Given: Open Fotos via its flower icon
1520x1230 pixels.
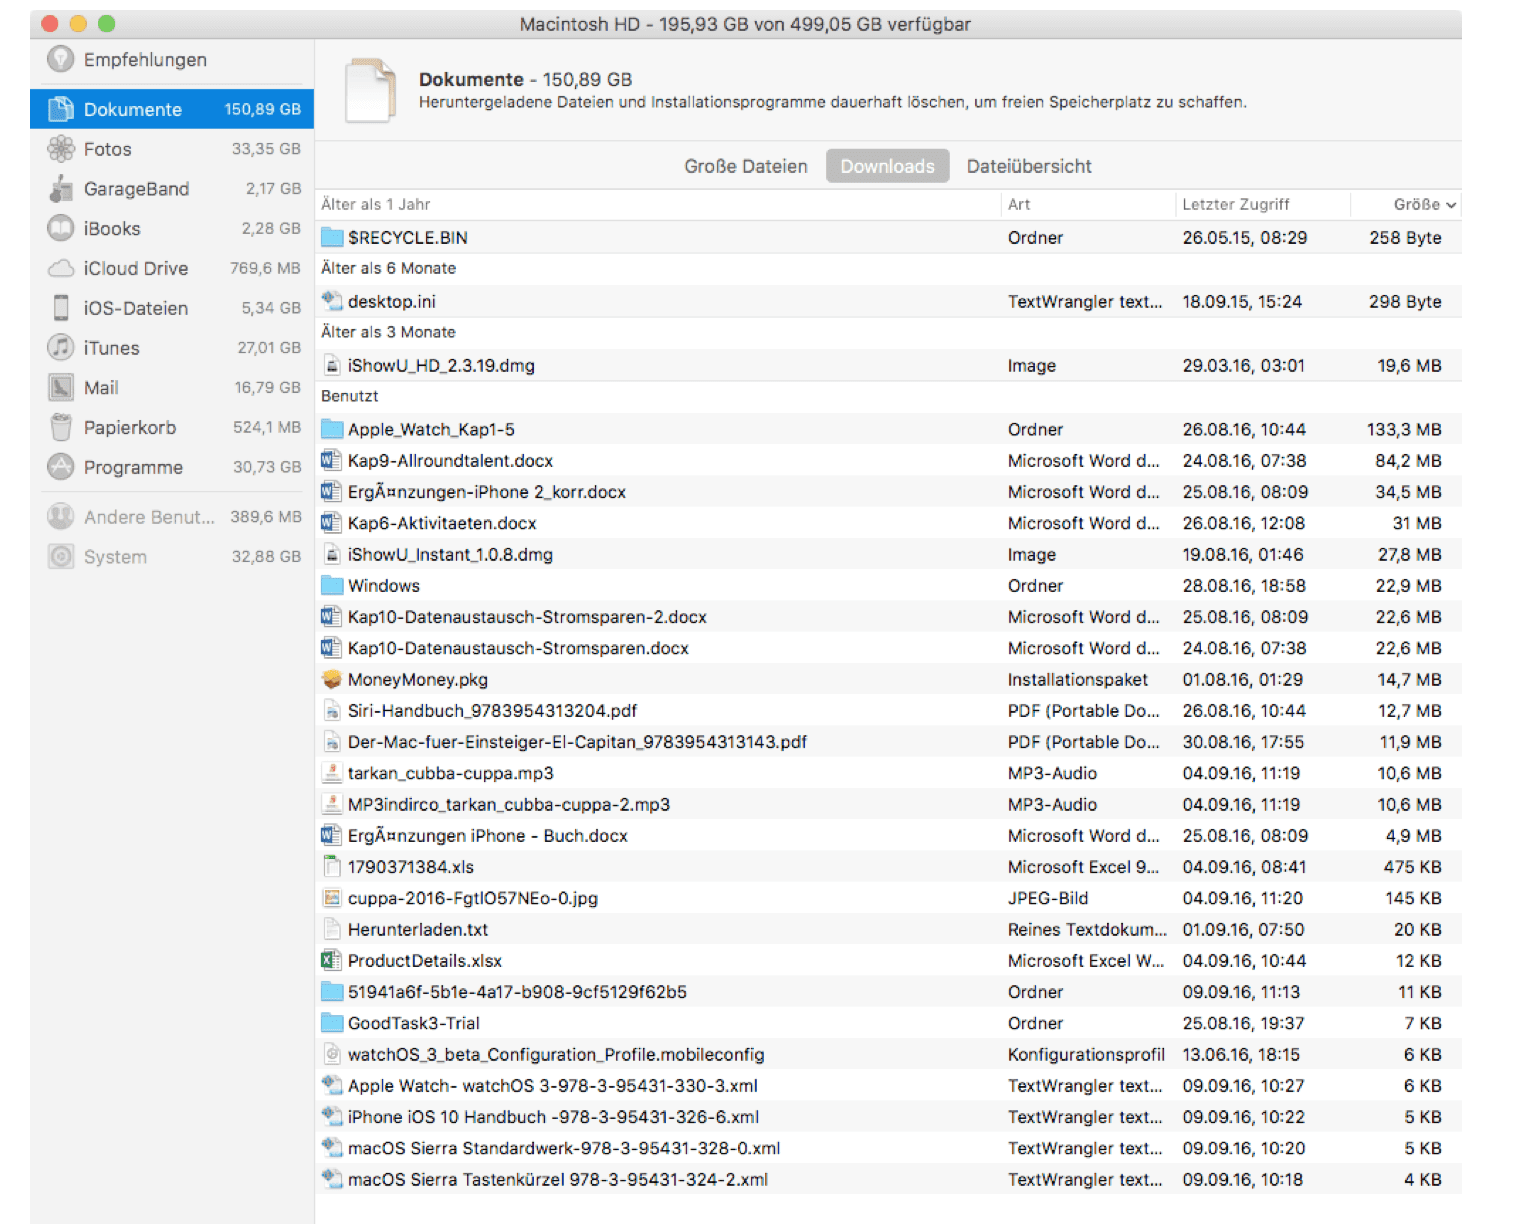Looking at the screenshot, I should (61, 149).
